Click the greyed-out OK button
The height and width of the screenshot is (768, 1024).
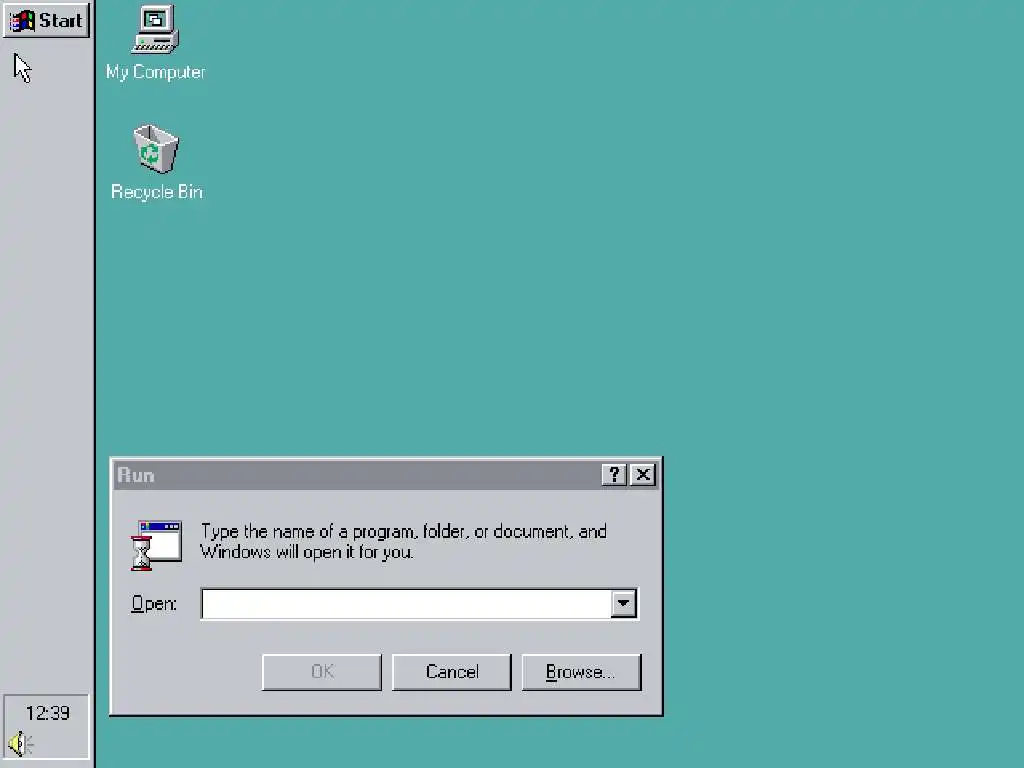[322, 672]
